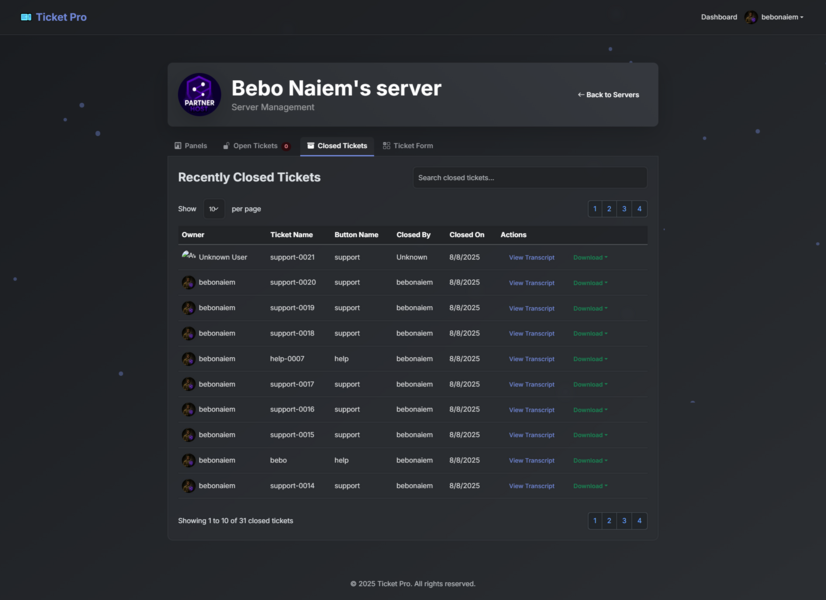Go to page 4 in top pagination

pyautogui.click(x=640, y=209)
